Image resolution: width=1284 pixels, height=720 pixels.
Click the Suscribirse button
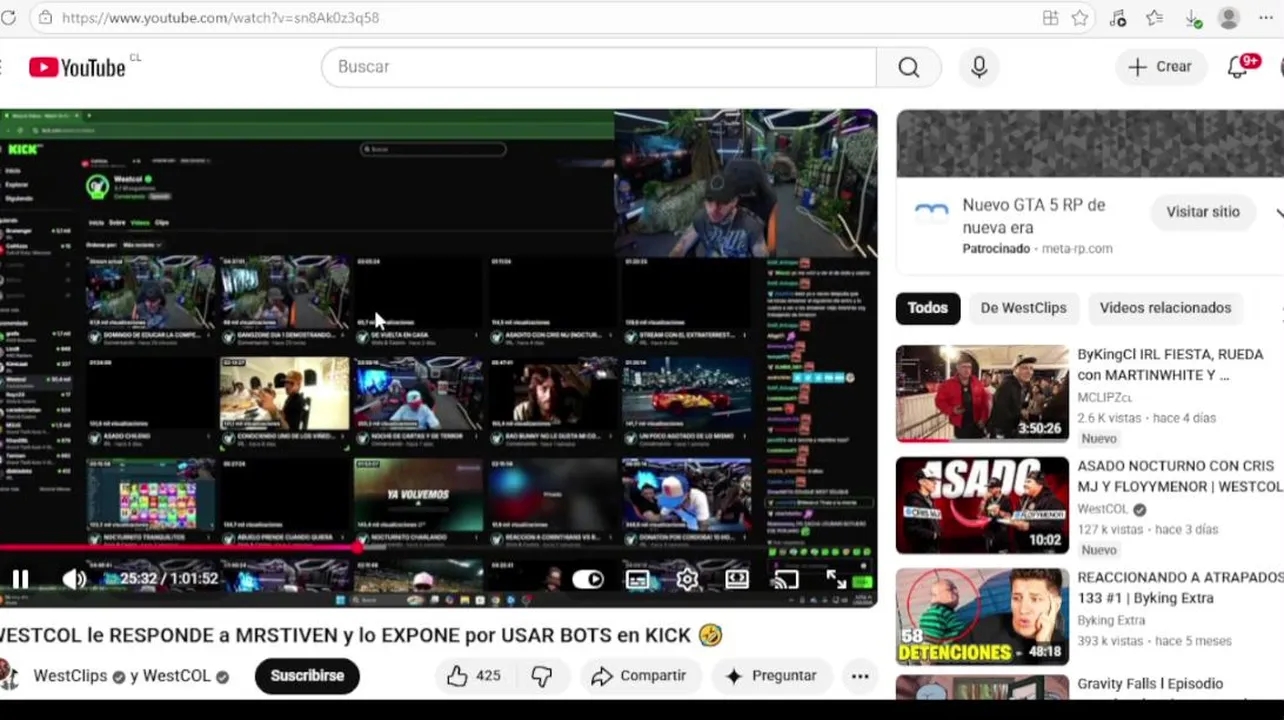pos(307,676)
